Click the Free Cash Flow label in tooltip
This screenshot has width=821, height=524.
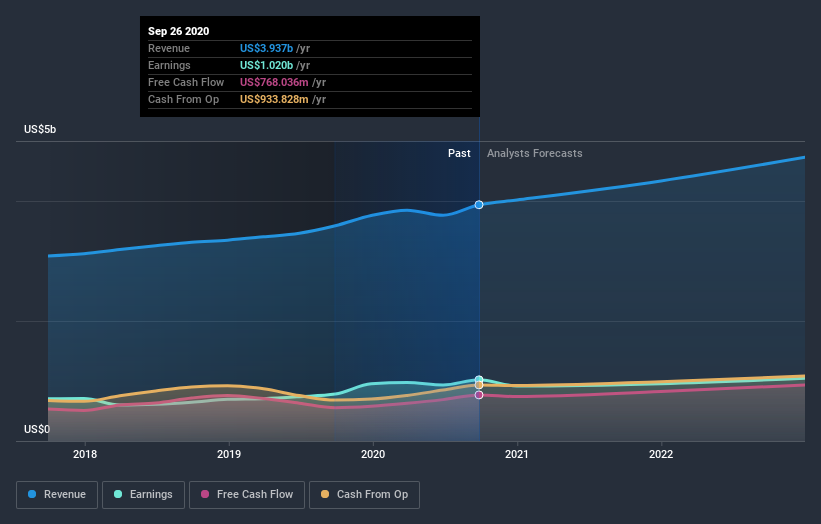[186, 82]
